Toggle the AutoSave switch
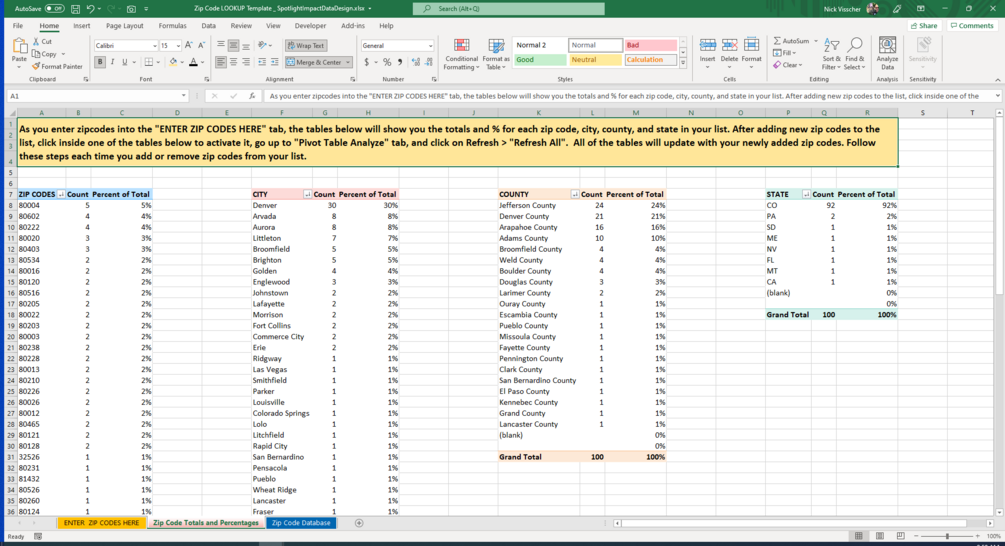1005x546 pixels. (x=54, y=9)
